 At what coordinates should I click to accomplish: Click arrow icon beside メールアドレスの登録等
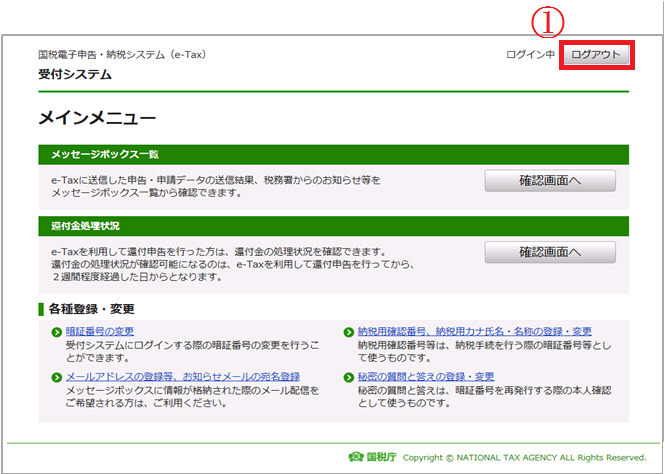[56, 377]
